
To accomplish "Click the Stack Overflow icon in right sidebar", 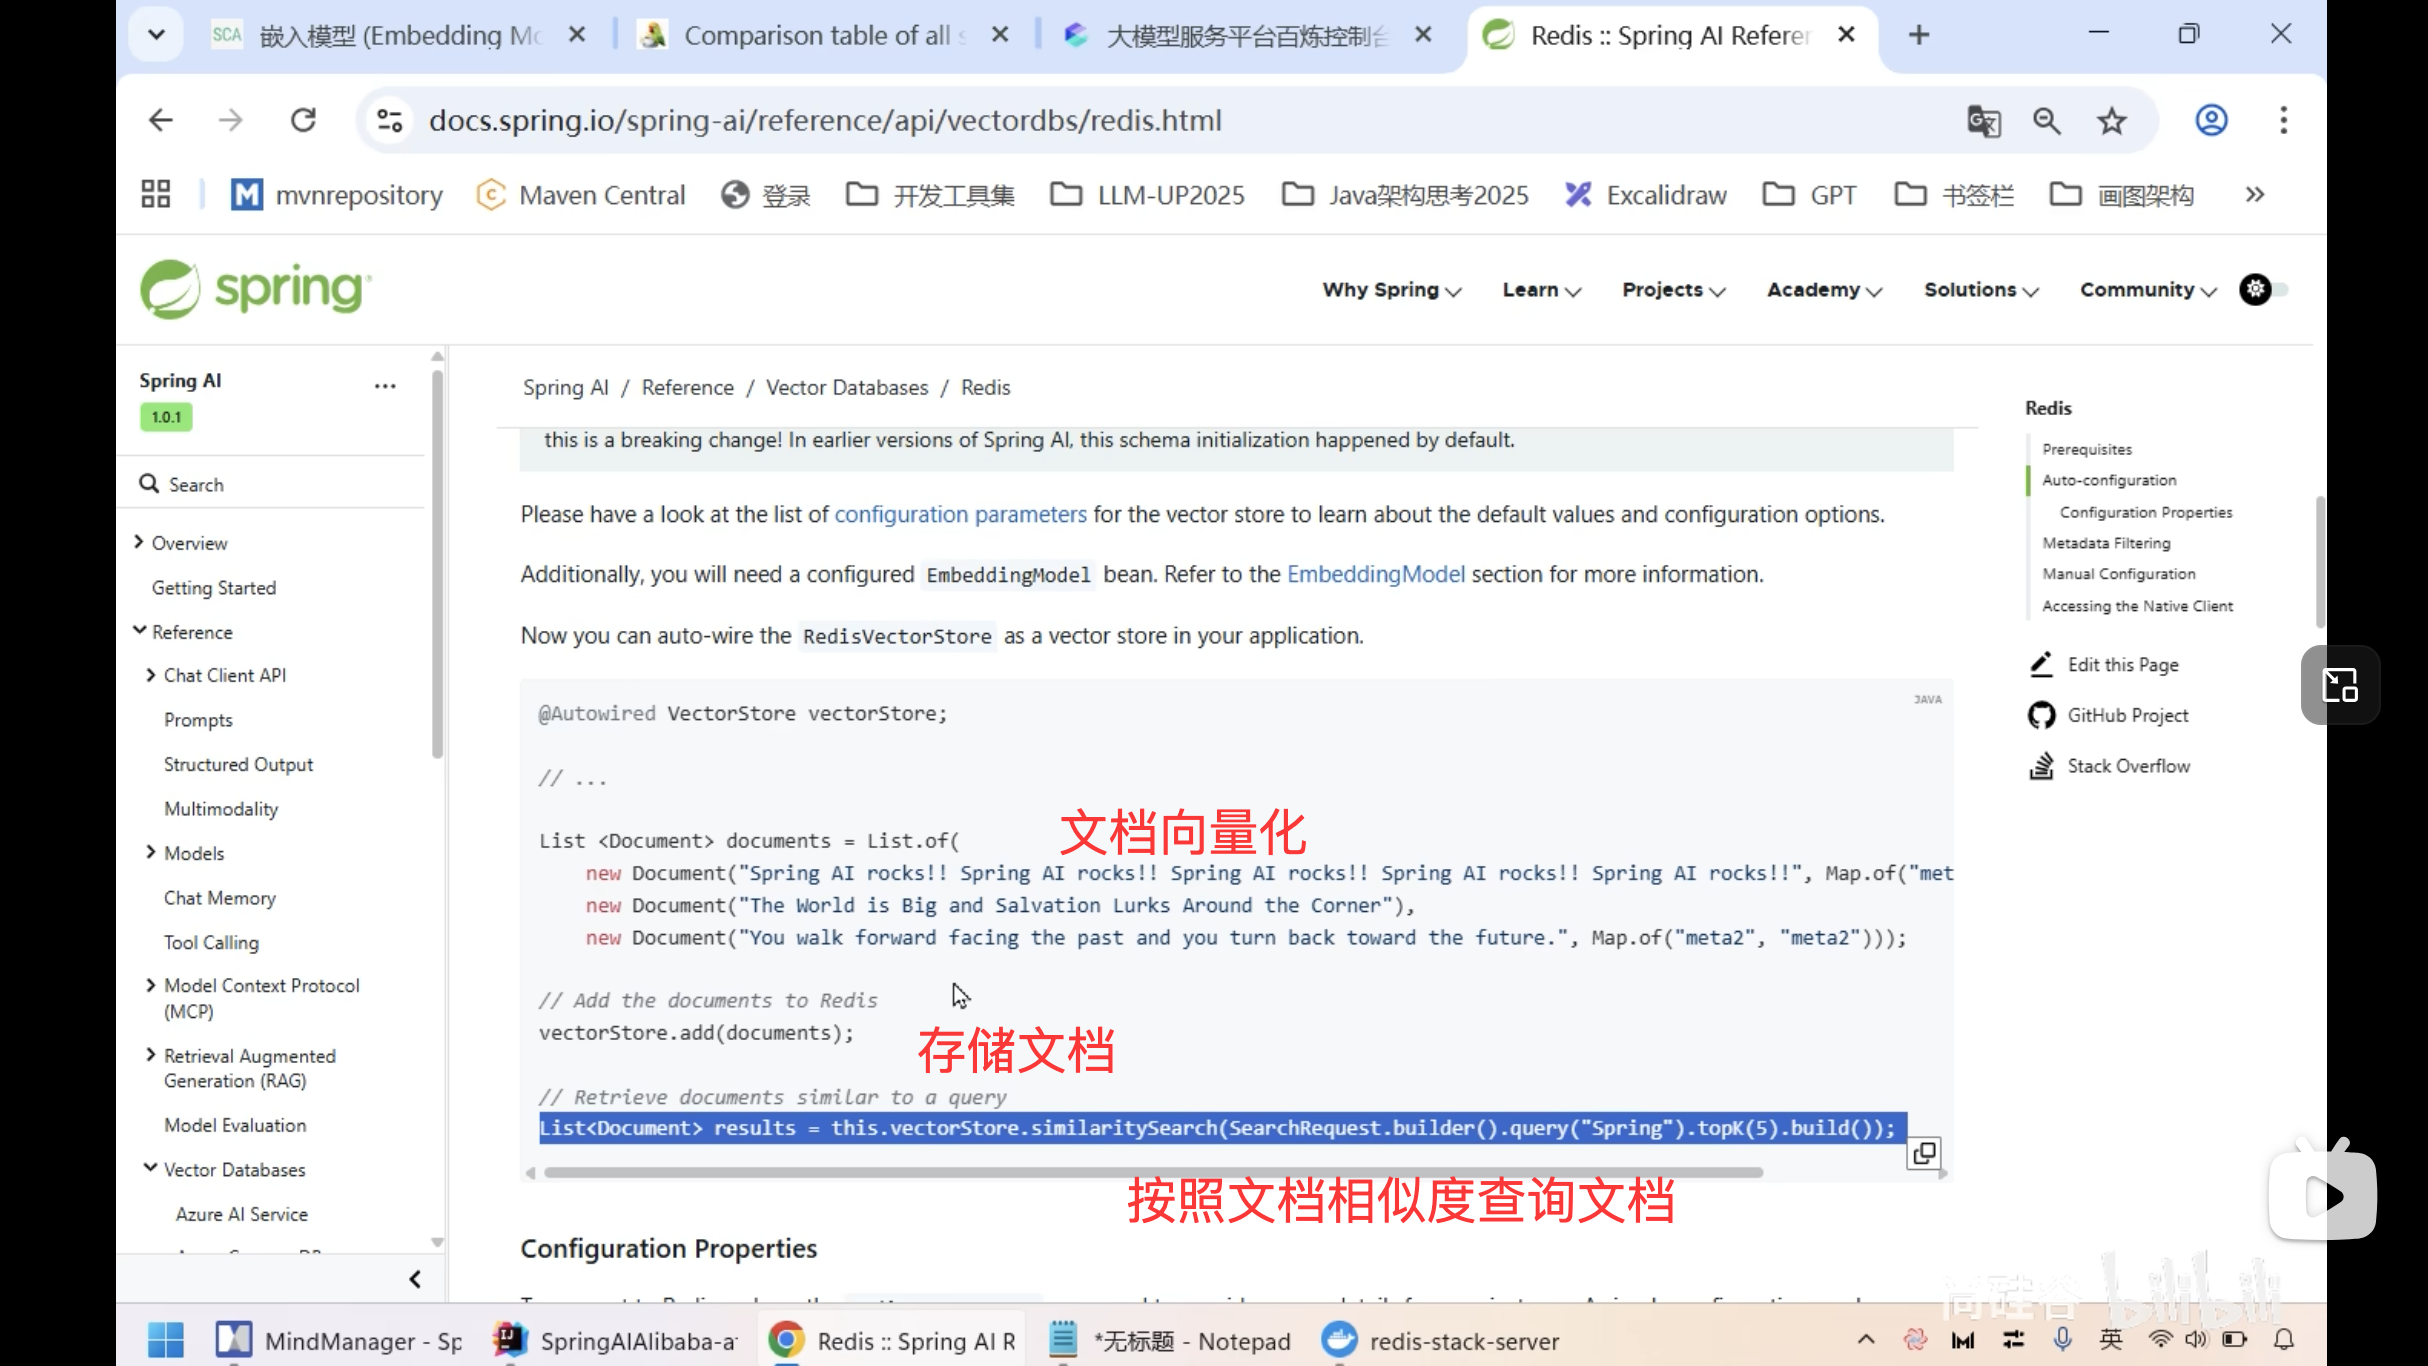I will tap(2041, 765).
